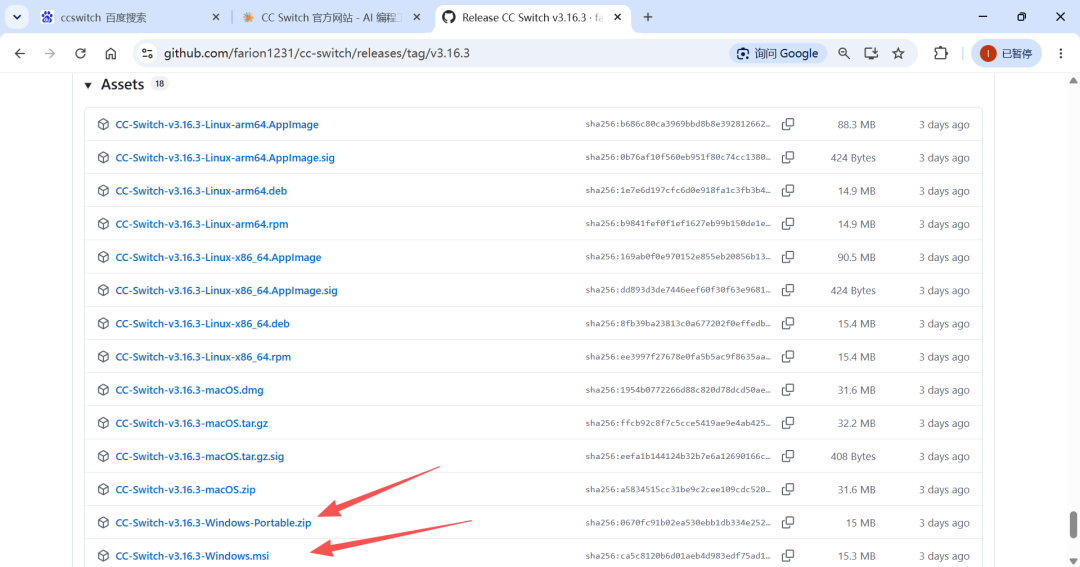Copy sha256 of Linux-x86_64.AppImage.sig

(x=788, y=289)
